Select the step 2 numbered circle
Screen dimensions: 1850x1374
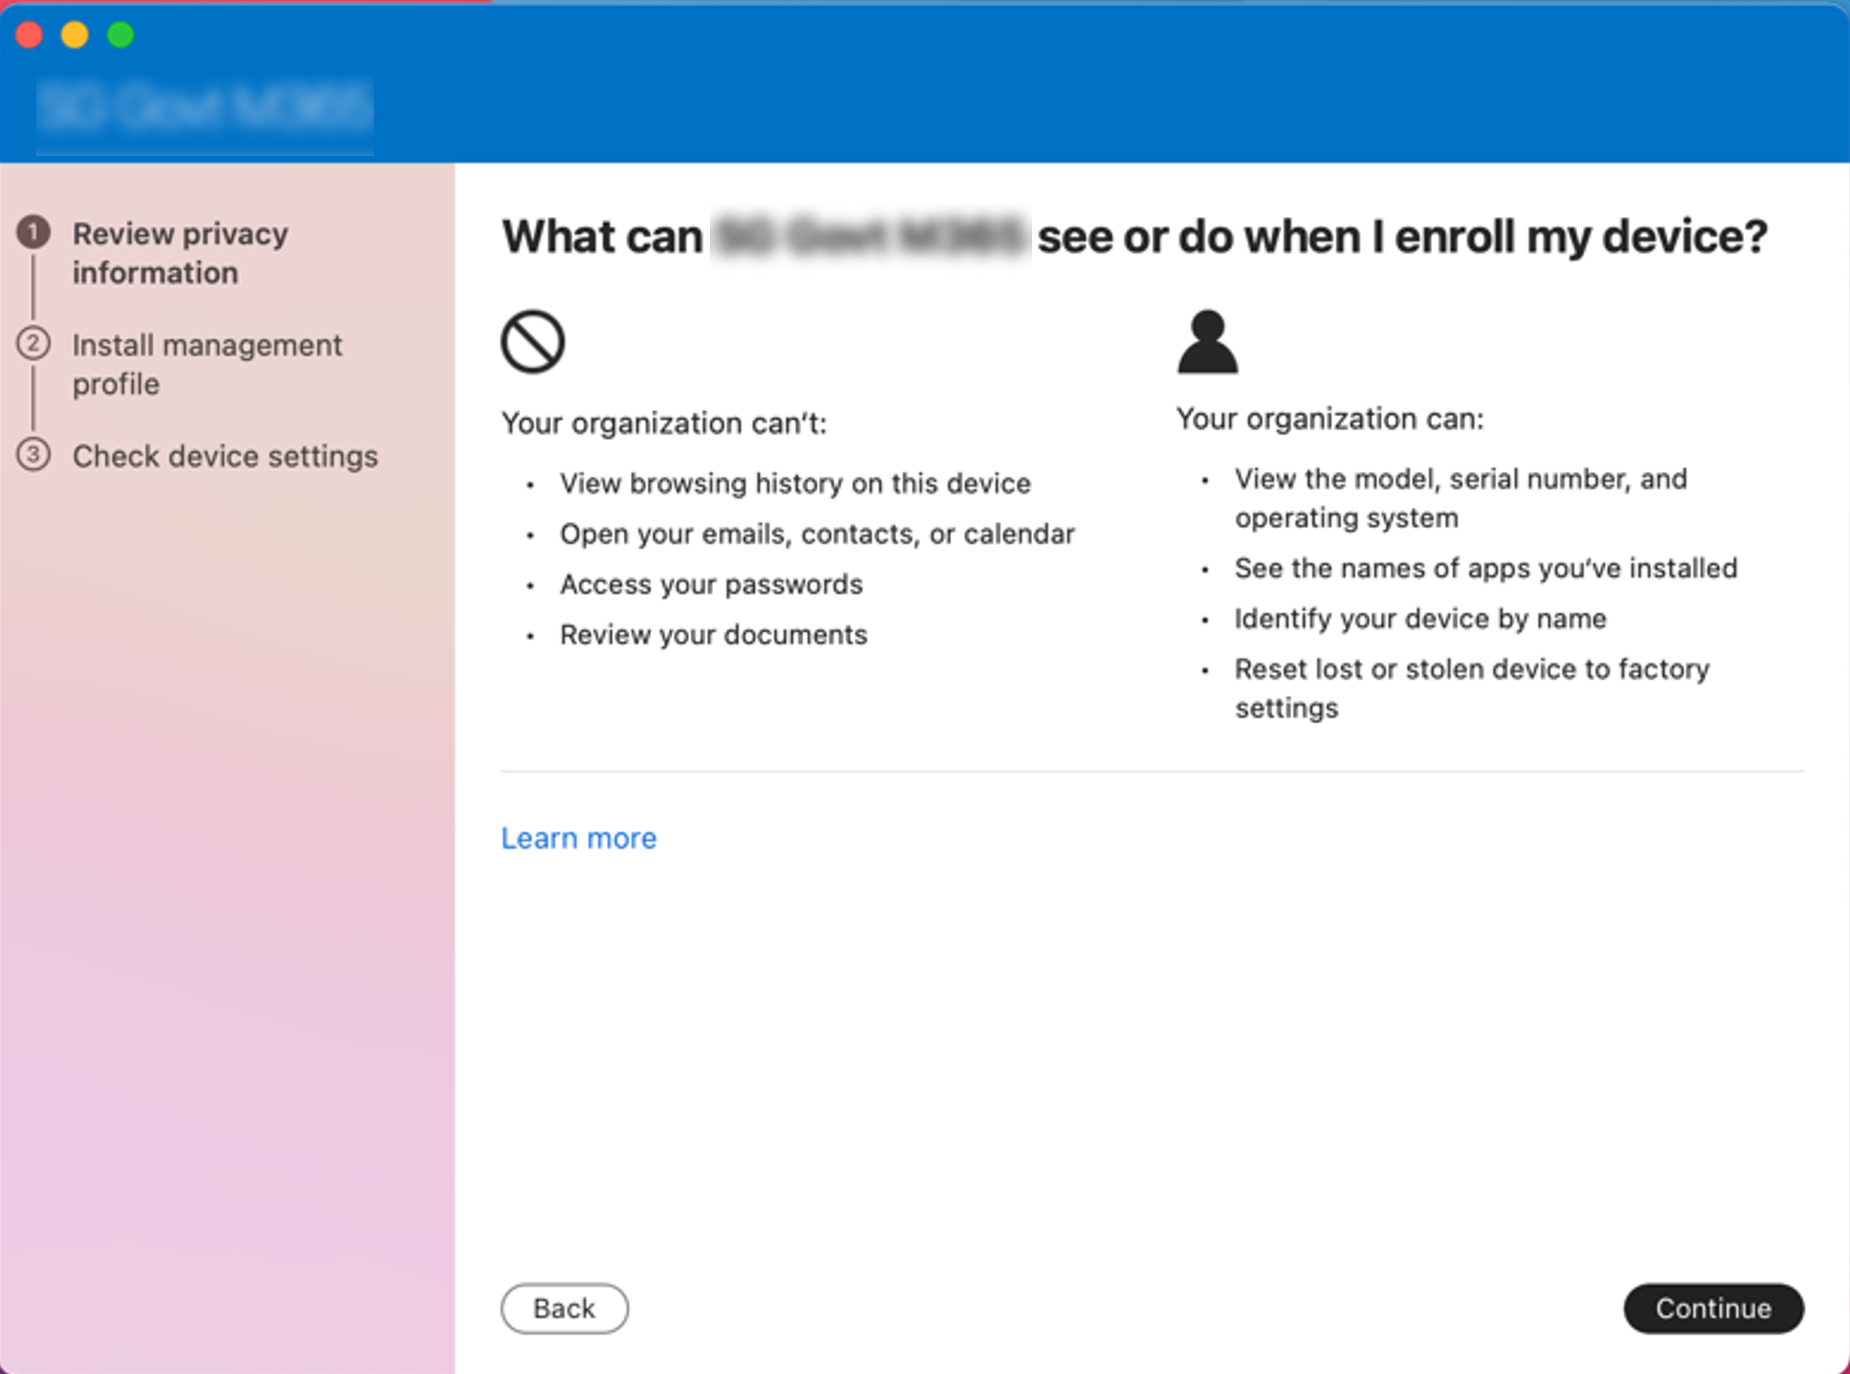pyautogui.click(x=33, y=344)
